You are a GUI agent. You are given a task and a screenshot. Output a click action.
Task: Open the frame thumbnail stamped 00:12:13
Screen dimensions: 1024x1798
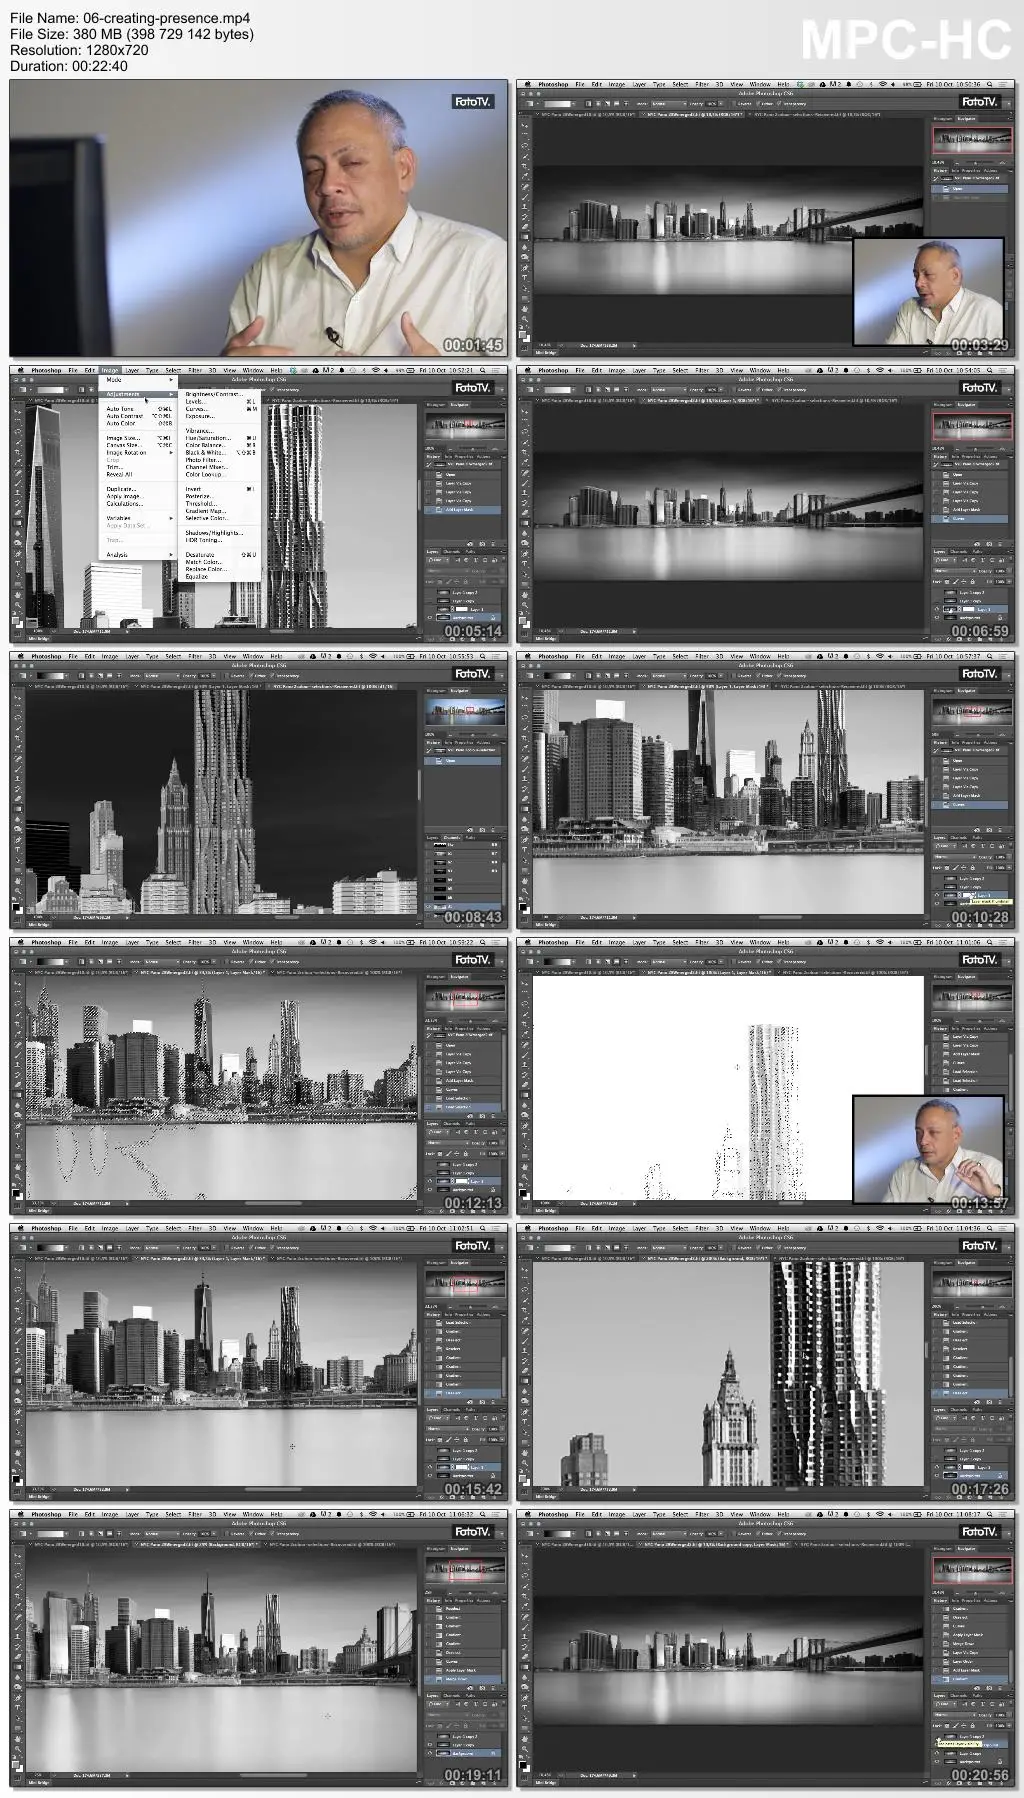coord(259,1076)
